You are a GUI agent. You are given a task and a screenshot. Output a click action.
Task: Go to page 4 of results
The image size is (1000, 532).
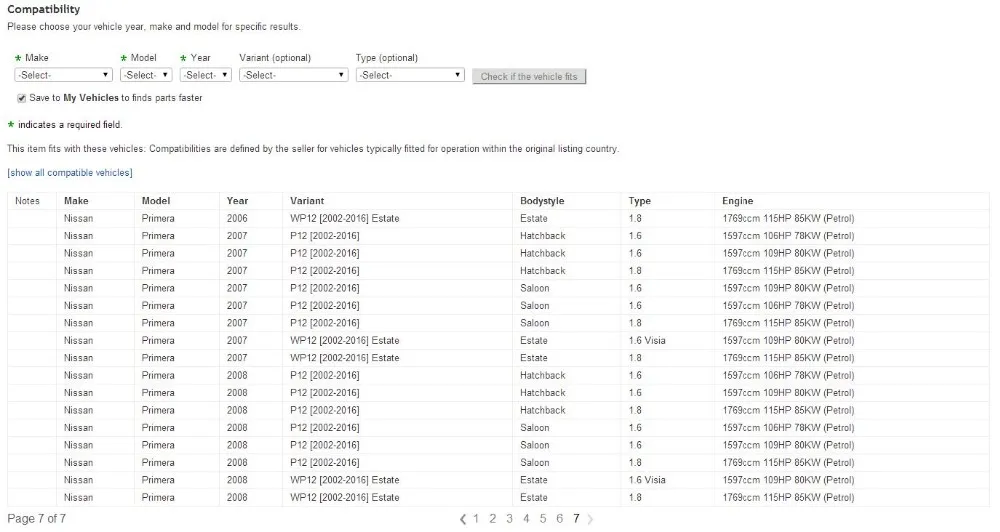tap(526, 519)
